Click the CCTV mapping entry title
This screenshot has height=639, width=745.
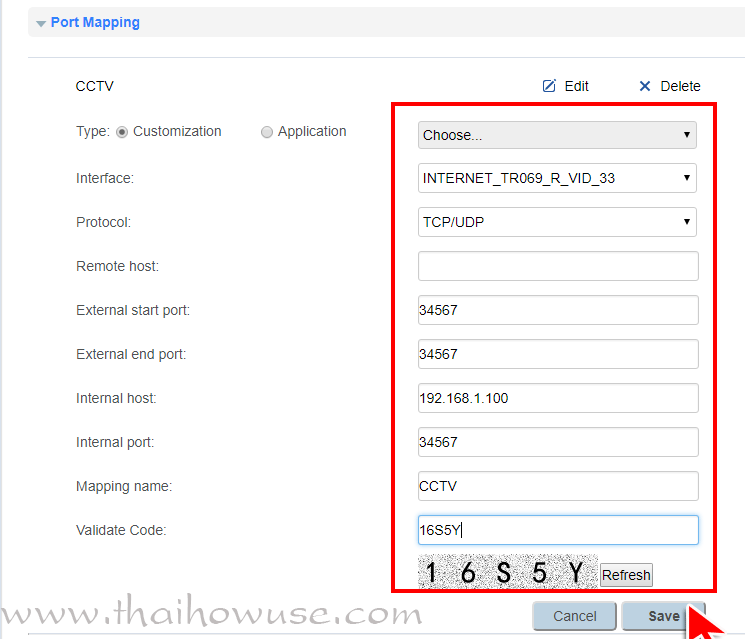[95, 86]
